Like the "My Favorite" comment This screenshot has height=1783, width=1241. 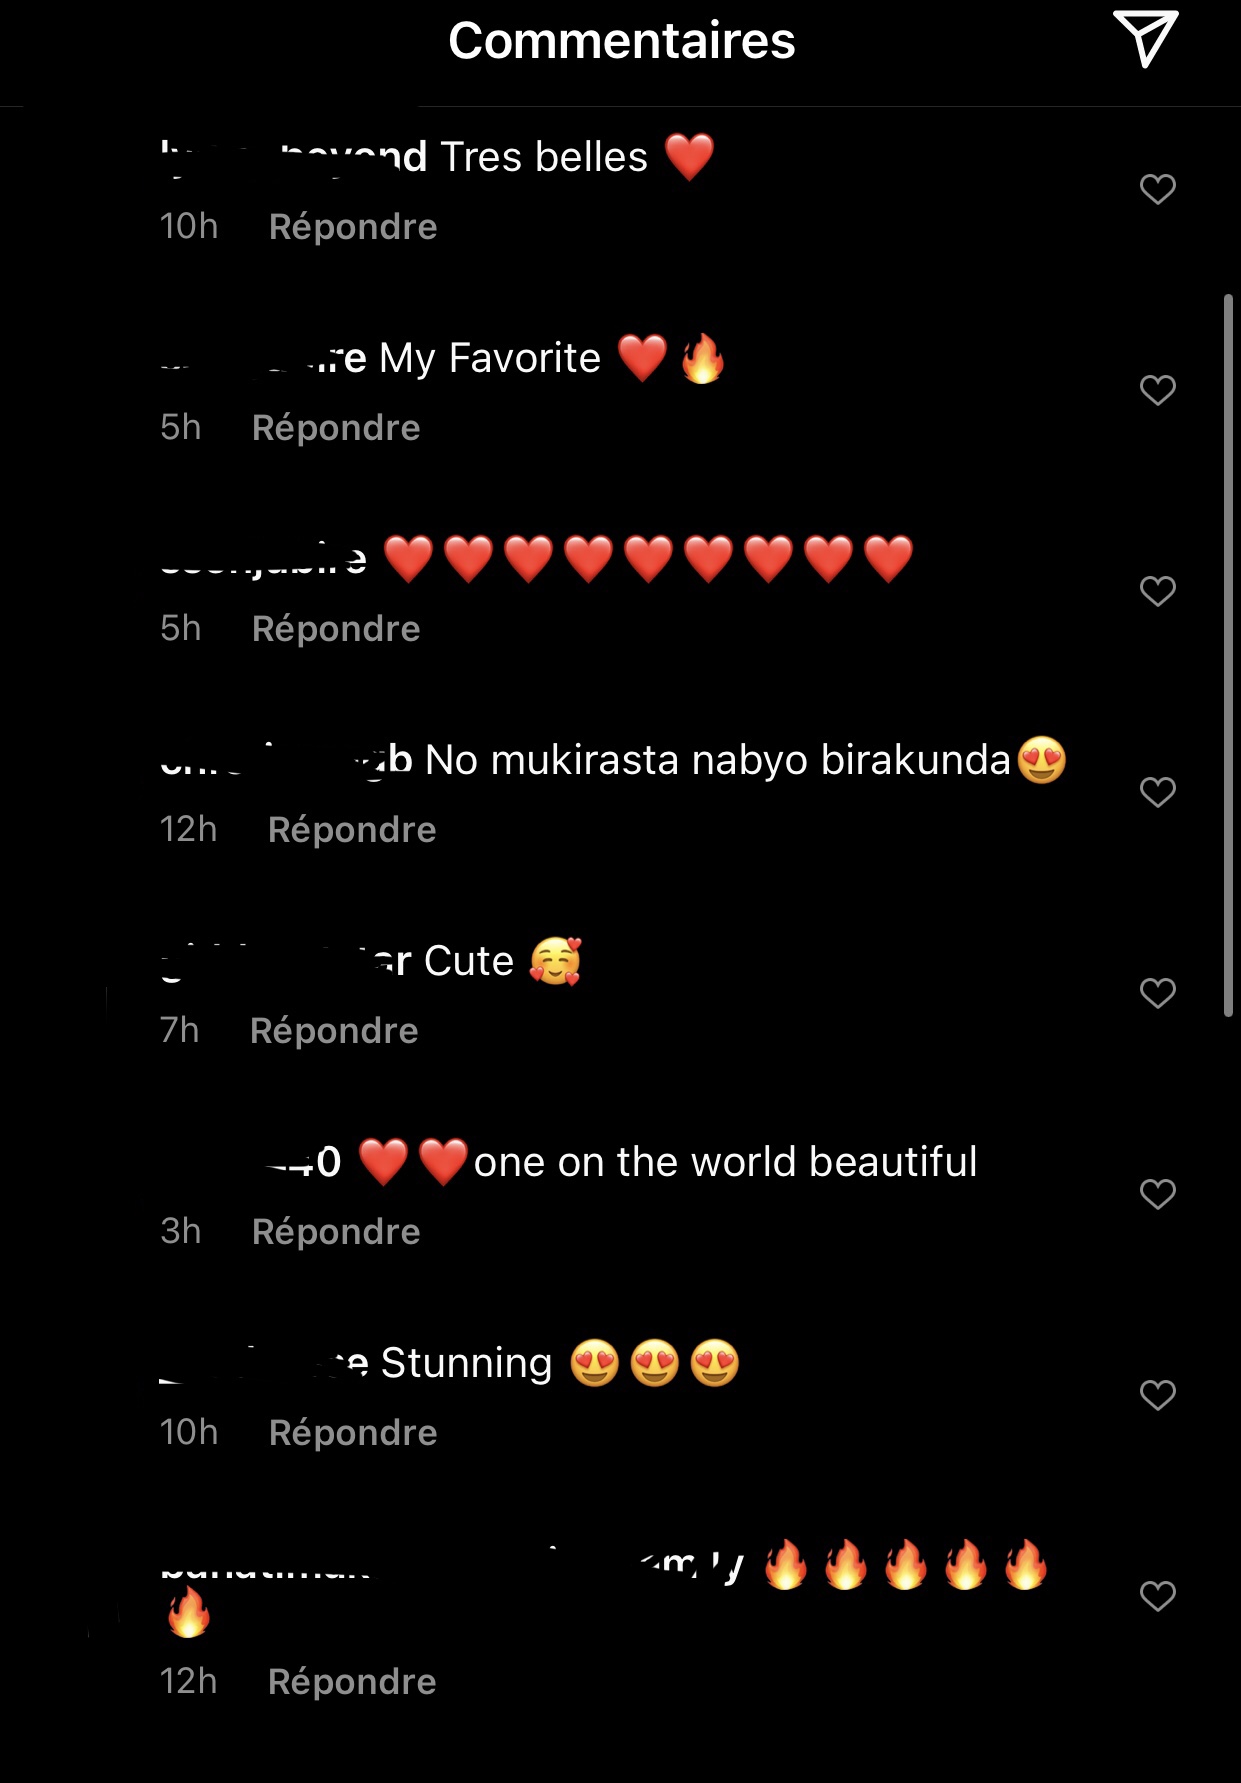click(x=1158, y=390)
